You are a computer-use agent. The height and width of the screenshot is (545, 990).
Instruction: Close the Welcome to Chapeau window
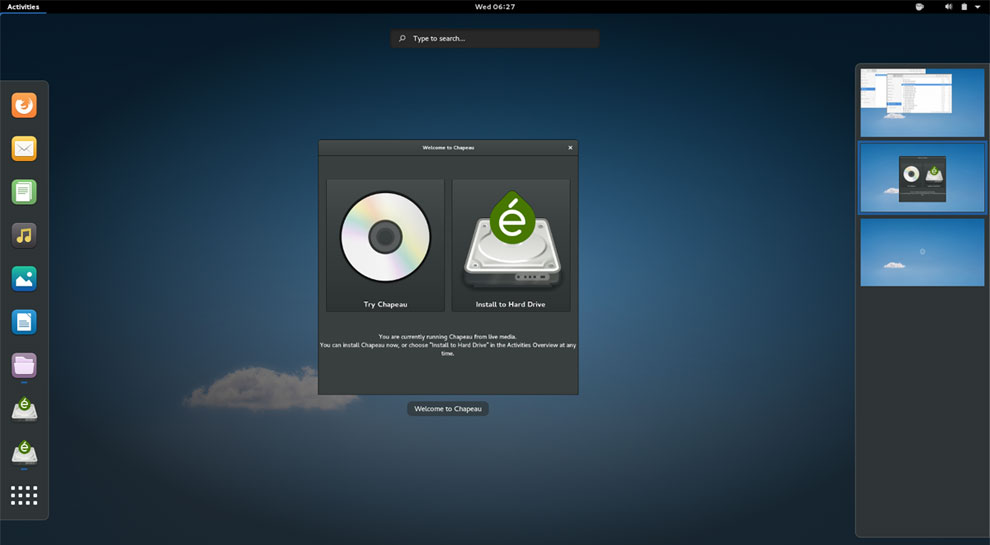[570, 148]
